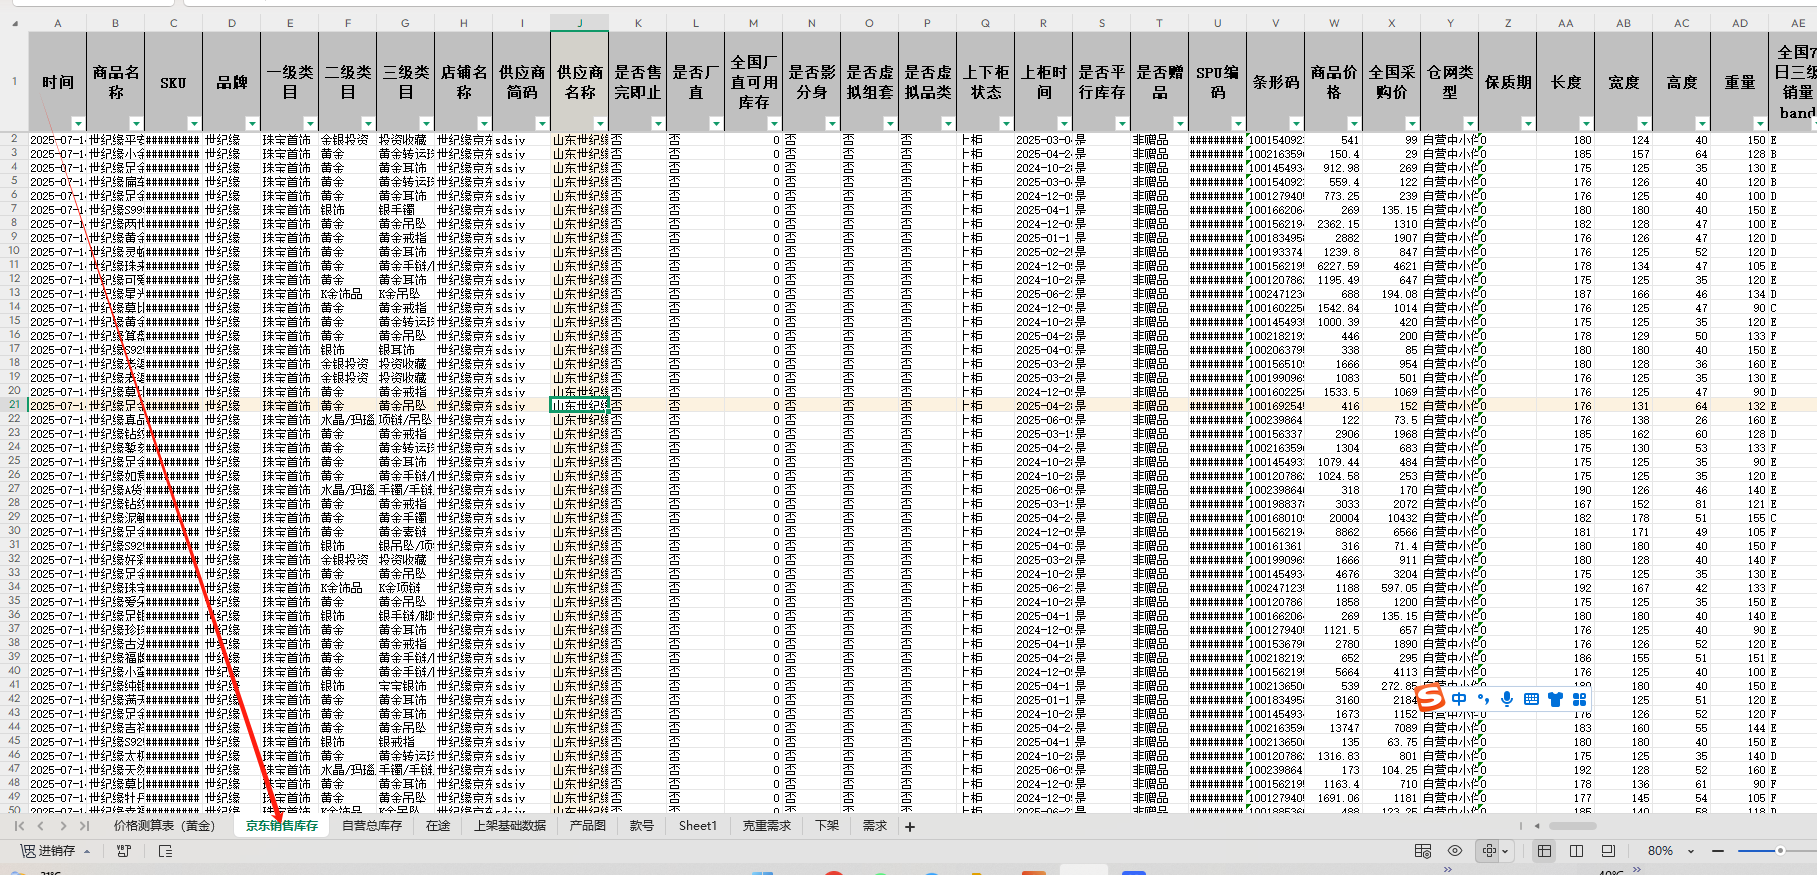Open Sogou skin shirt icon
Screen dimensions: 1817x875
point(1555,699)
